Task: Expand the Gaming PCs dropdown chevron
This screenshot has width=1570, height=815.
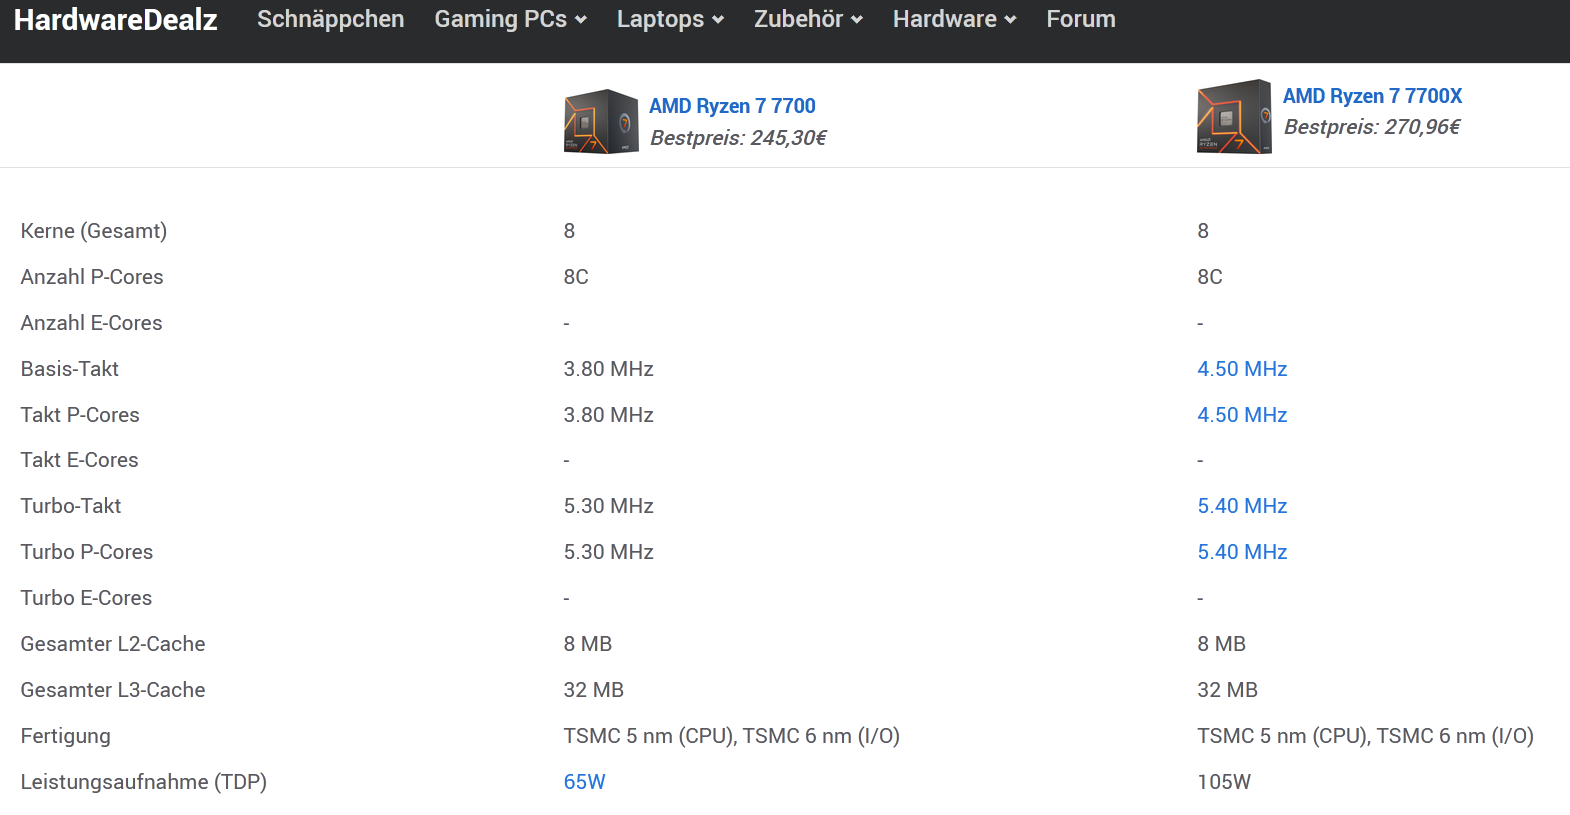Action: point(581,20)
